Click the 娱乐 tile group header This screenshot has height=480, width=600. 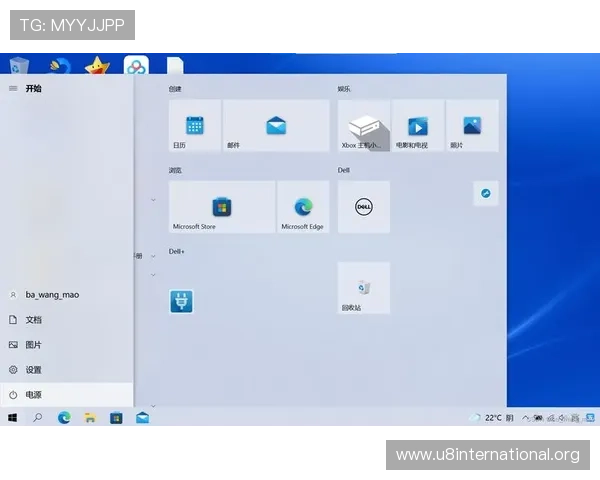[344, 89]
